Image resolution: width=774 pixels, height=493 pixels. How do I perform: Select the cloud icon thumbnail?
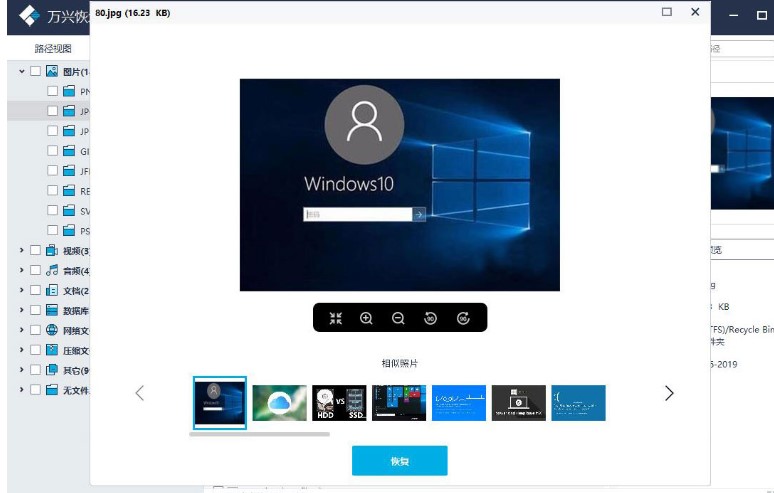pyautogui.click(x=279, y=403)
